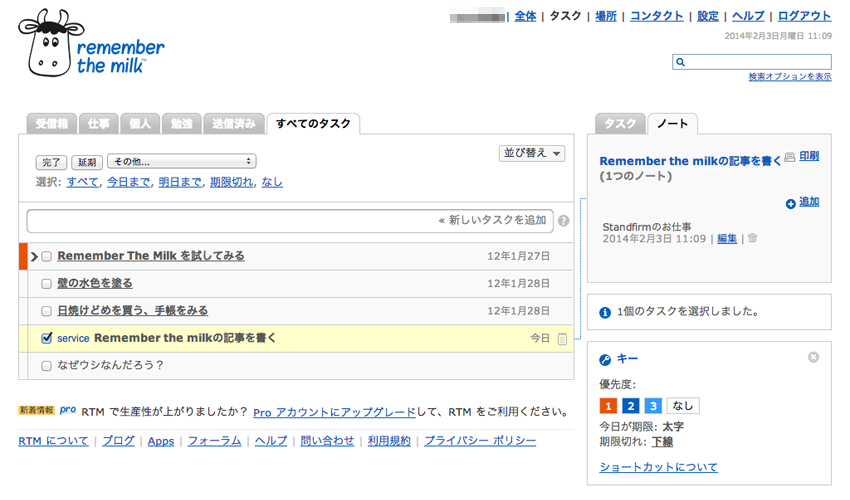Viewport: 850px width, 500px height.
Task: Open the 全体 overview link in top navigation
Action: click(x=525, y=16)
